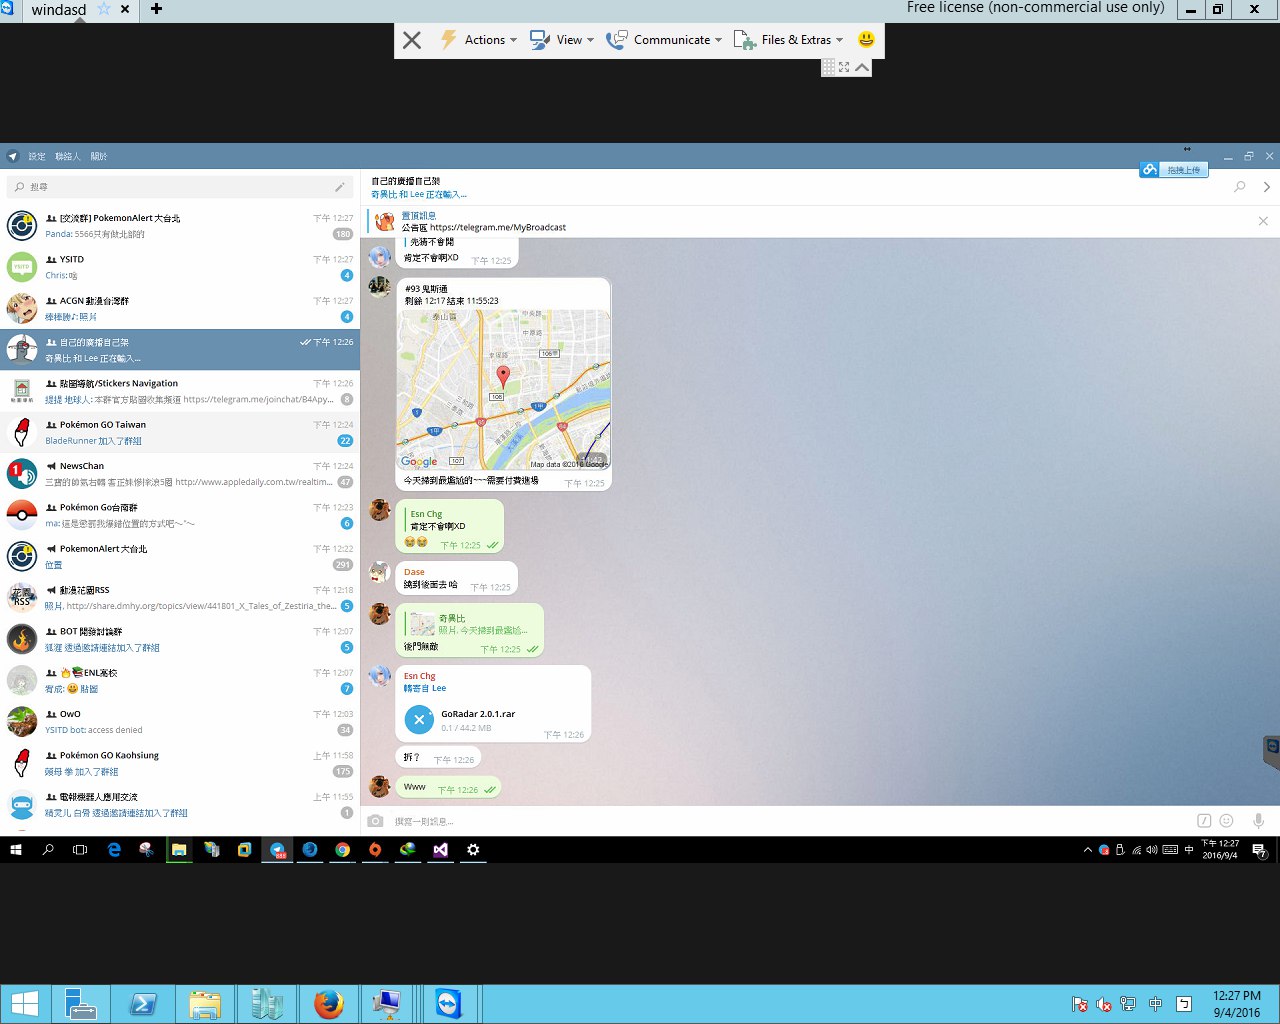This screenshot has height=1024, width=1280.
Task: Send feedback with TeamViewer smiley icon
Action: pos(866,40)
